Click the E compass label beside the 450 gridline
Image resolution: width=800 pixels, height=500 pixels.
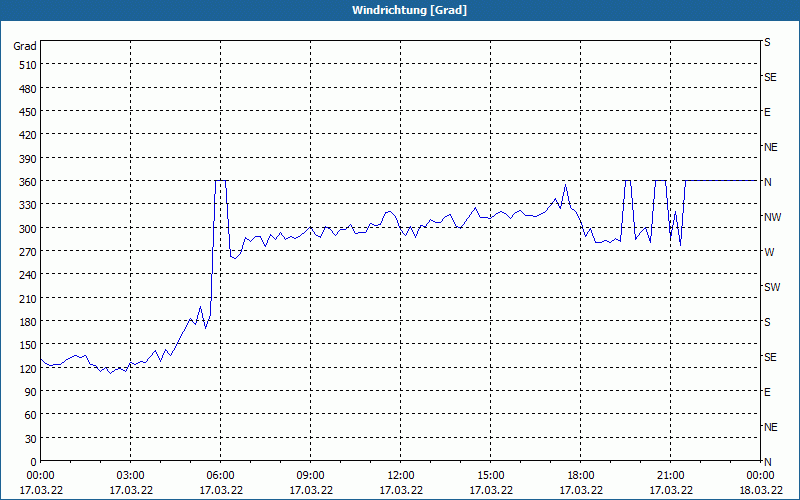(767, 112)
